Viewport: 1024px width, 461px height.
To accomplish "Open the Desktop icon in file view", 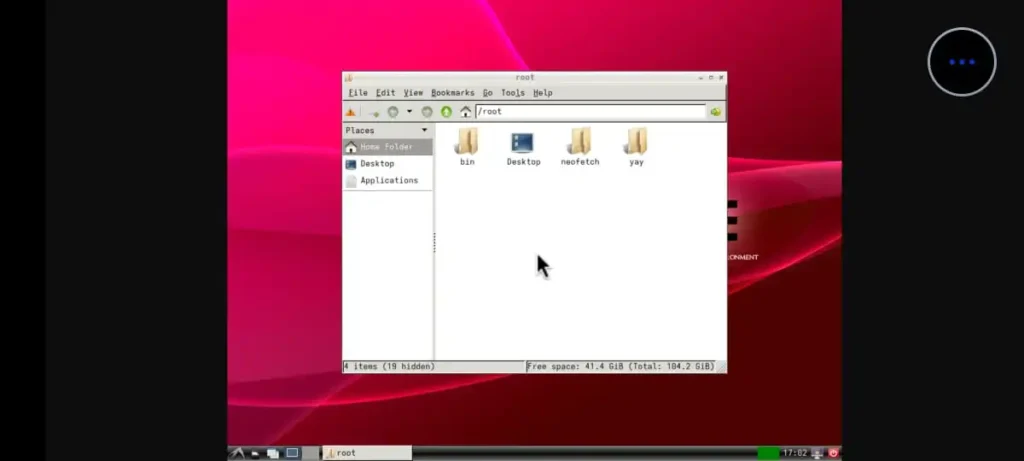I will coord(523,146).
